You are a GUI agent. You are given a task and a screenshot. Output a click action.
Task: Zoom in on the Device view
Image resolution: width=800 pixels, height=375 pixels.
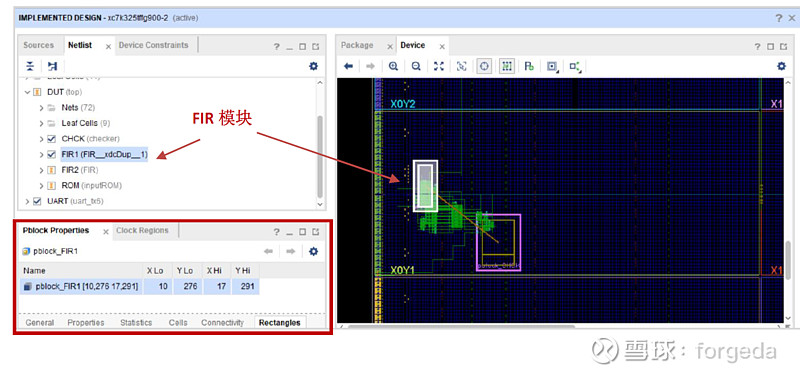click(393, 66)
